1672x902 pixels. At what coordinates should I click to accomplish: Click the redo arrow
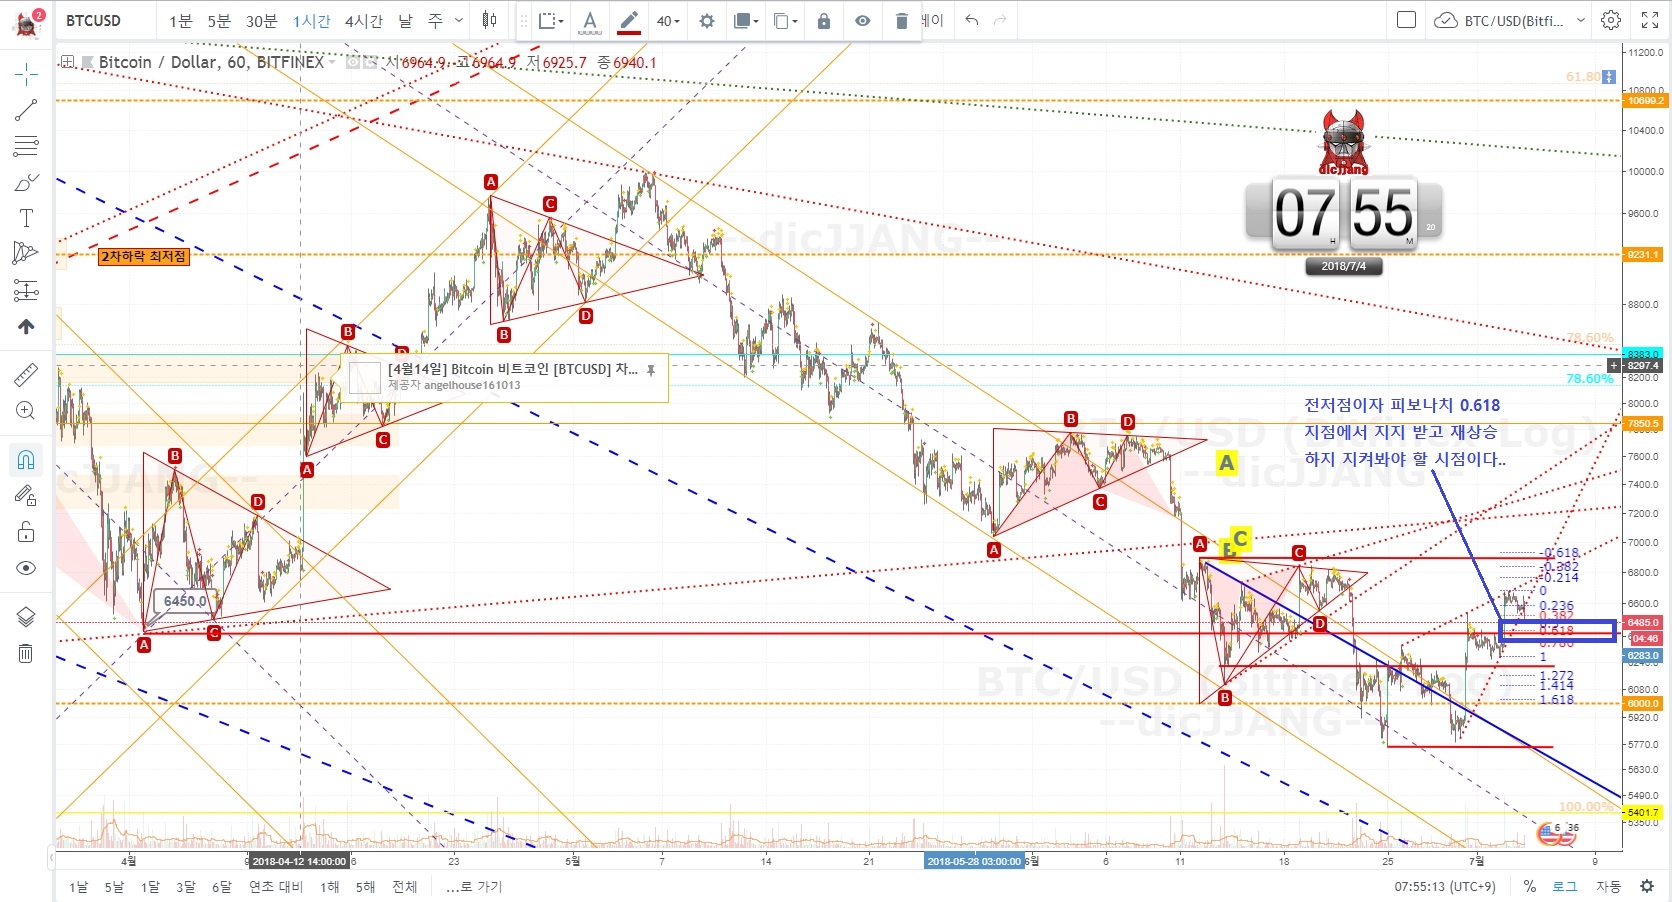coord(1000,21)
